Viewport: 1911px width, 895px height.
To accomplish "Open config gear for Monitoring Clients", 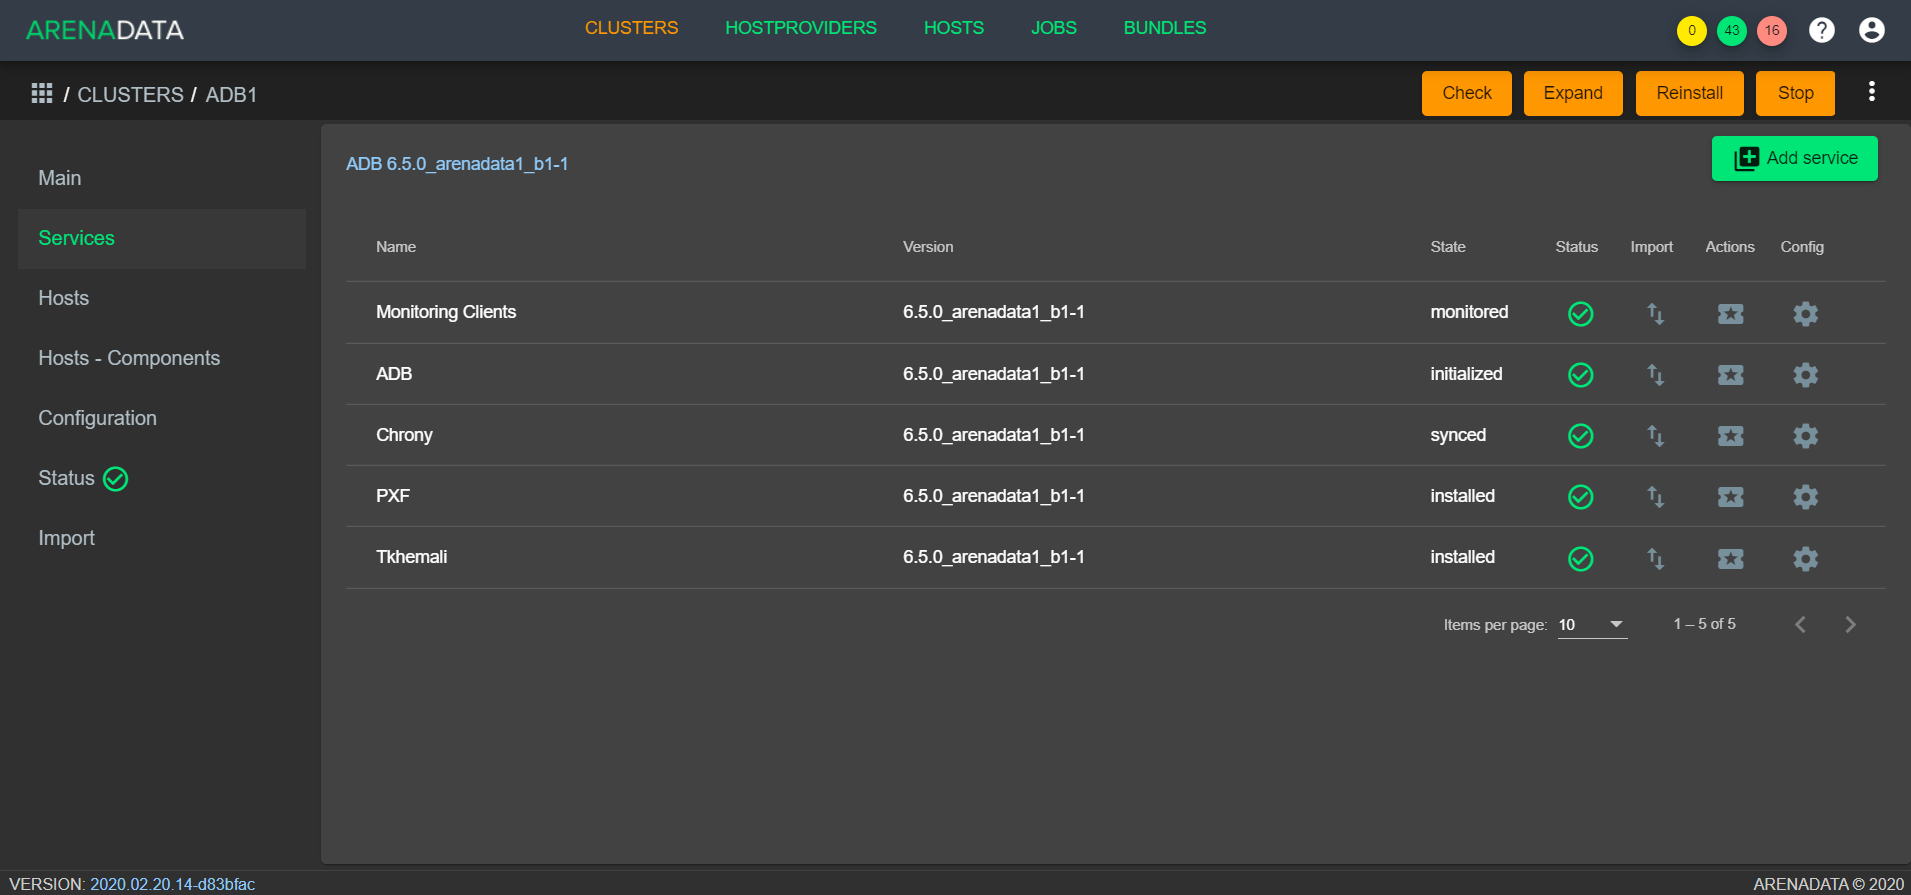I will tap(1805, 314).
